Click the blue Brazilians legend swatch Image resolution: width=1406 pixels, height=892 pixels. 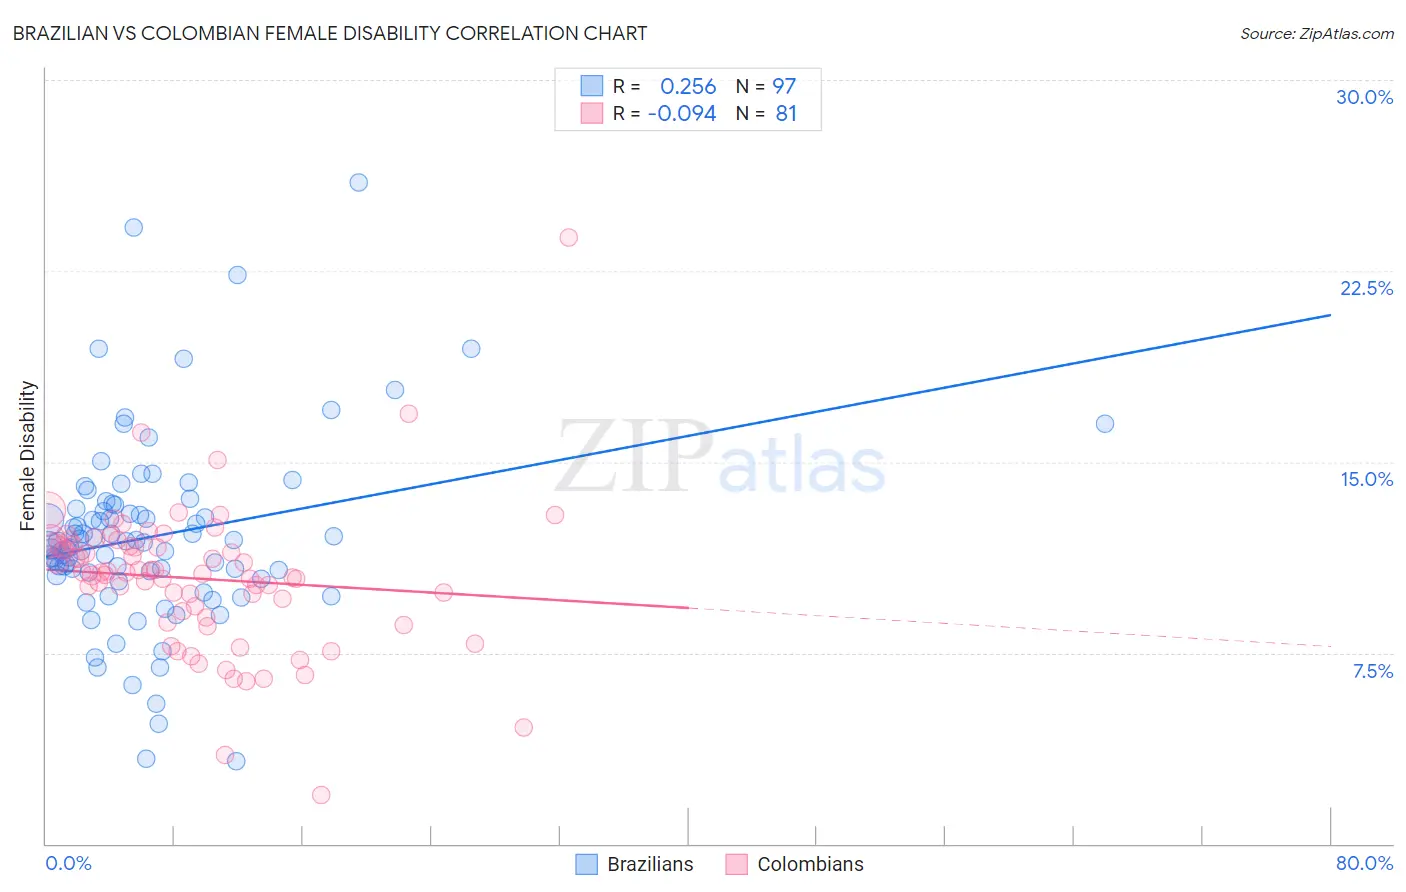587,864
